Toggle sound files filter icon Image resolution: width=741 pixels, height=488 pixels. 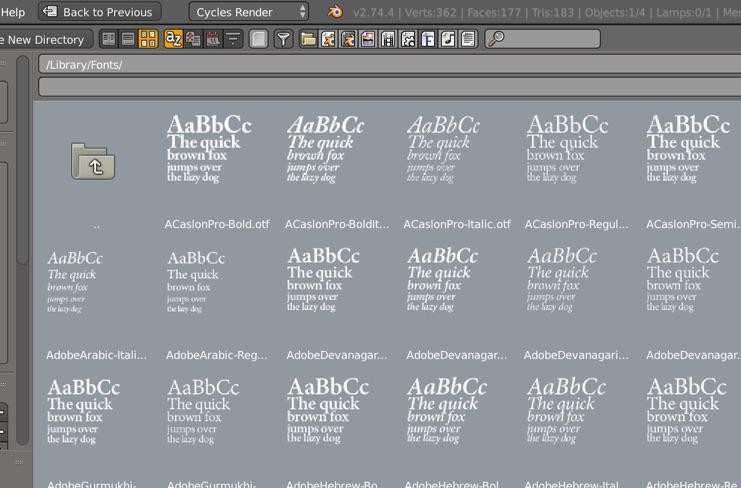(448, 39)
